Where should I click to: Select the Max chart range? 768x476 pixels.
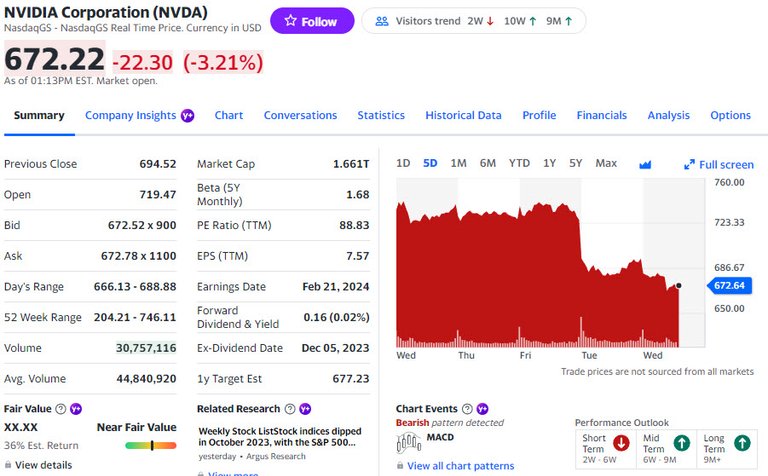[606, 163]
